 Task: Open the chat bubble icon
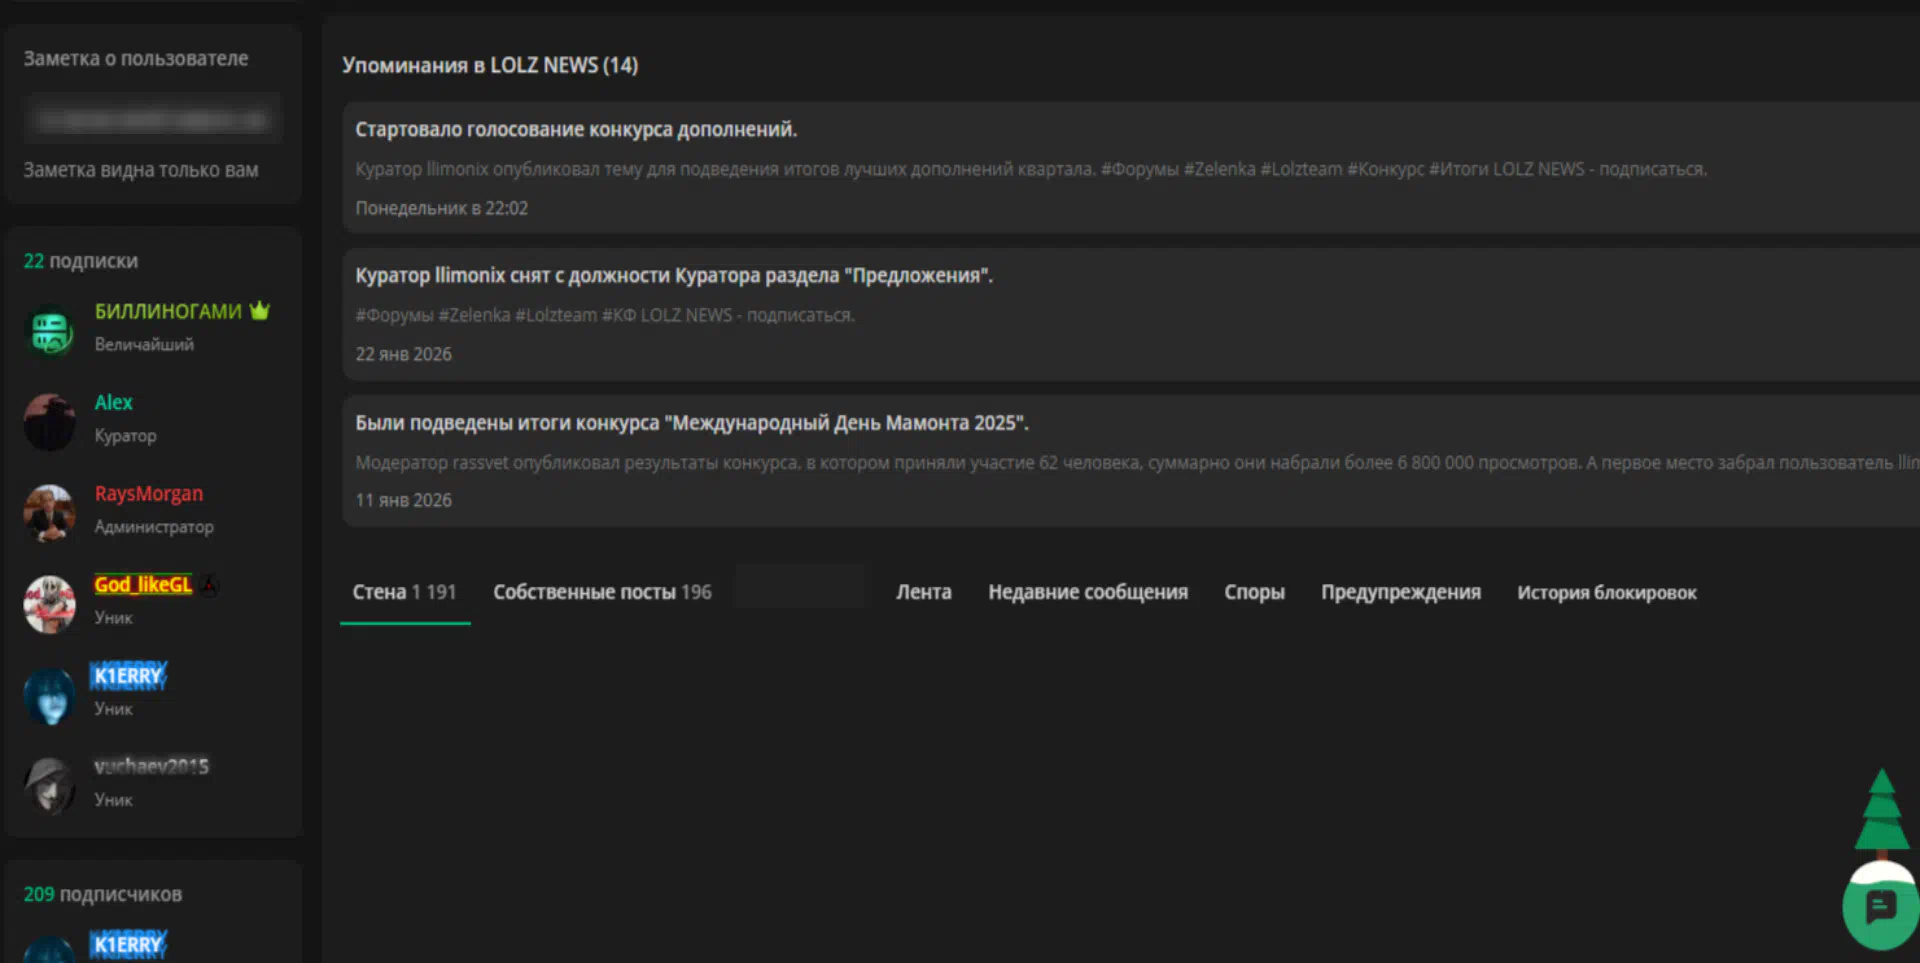click(1880, 907)
